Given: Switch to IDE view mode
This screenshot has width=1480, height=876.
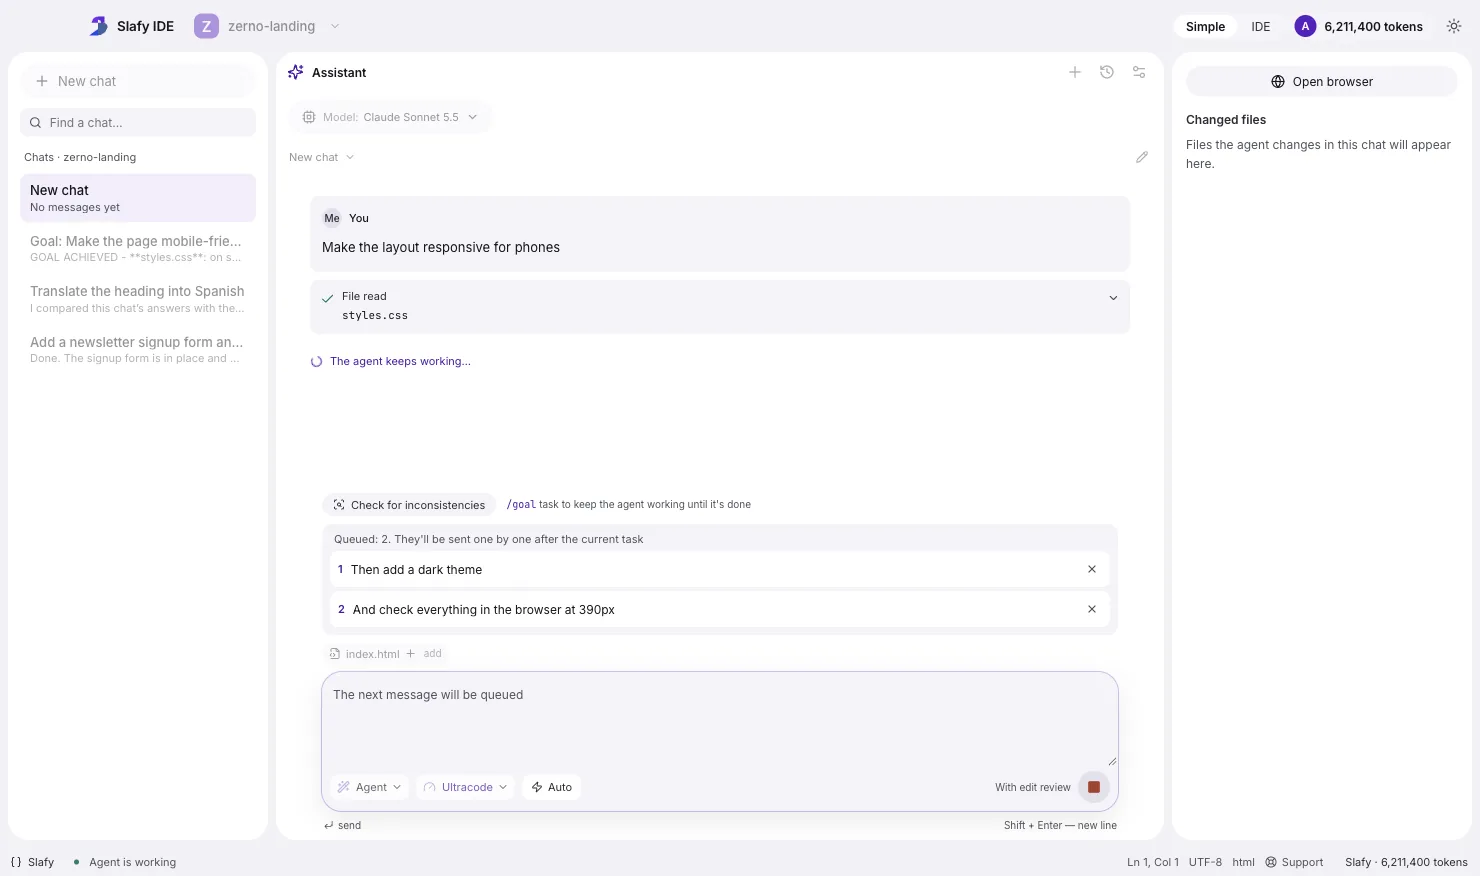Looking at the screenshot, I should [x=1261, y=27].
